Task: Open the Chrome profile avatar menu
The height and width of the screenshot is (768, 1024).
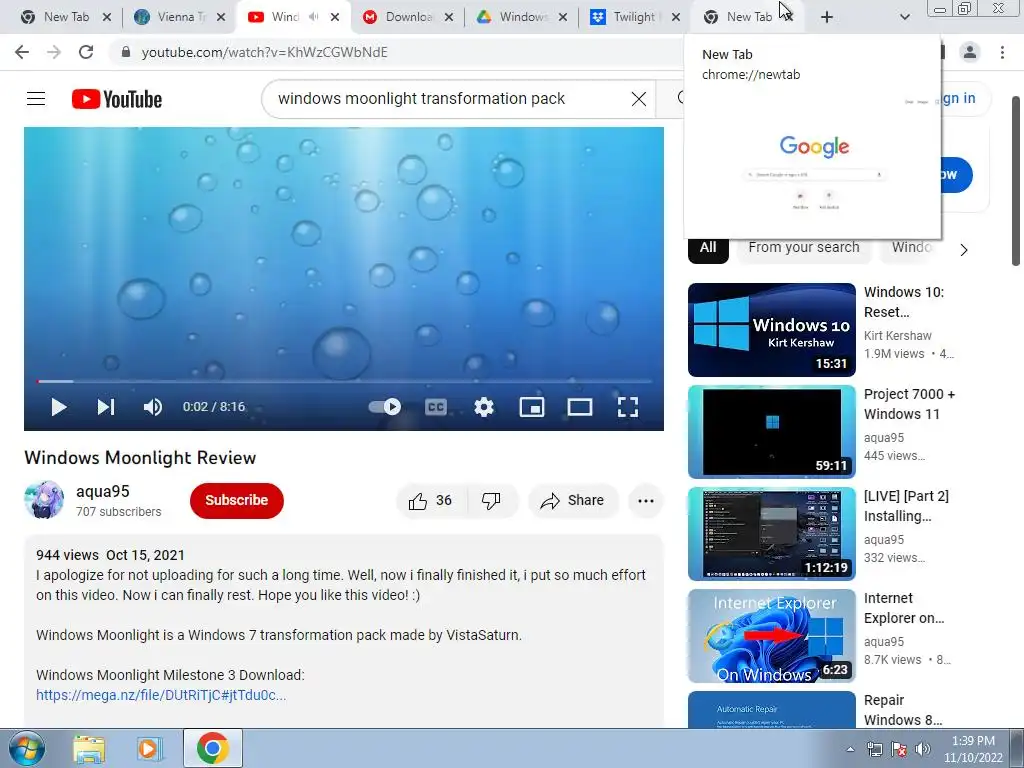Action: [x=970, y=52]
